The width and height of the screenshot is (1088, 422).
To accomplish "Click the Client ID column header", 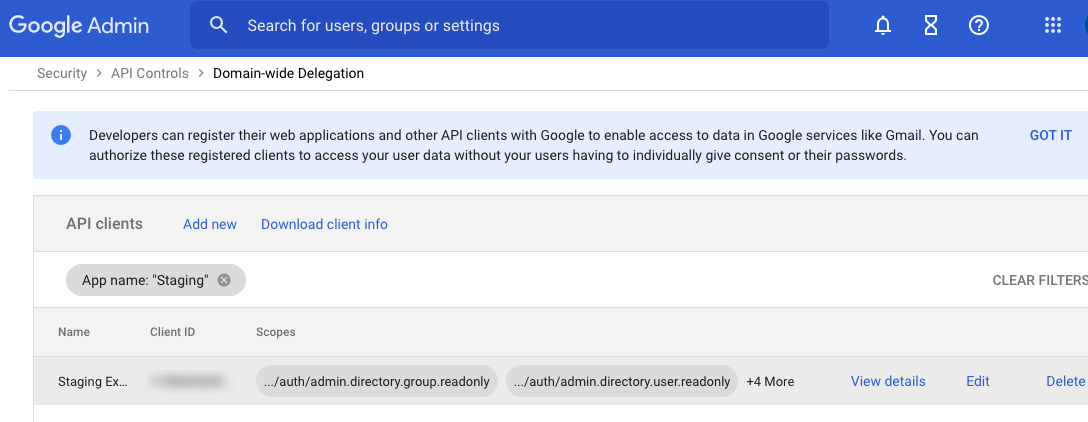I will pyautogui.click(x=172, y=332).
